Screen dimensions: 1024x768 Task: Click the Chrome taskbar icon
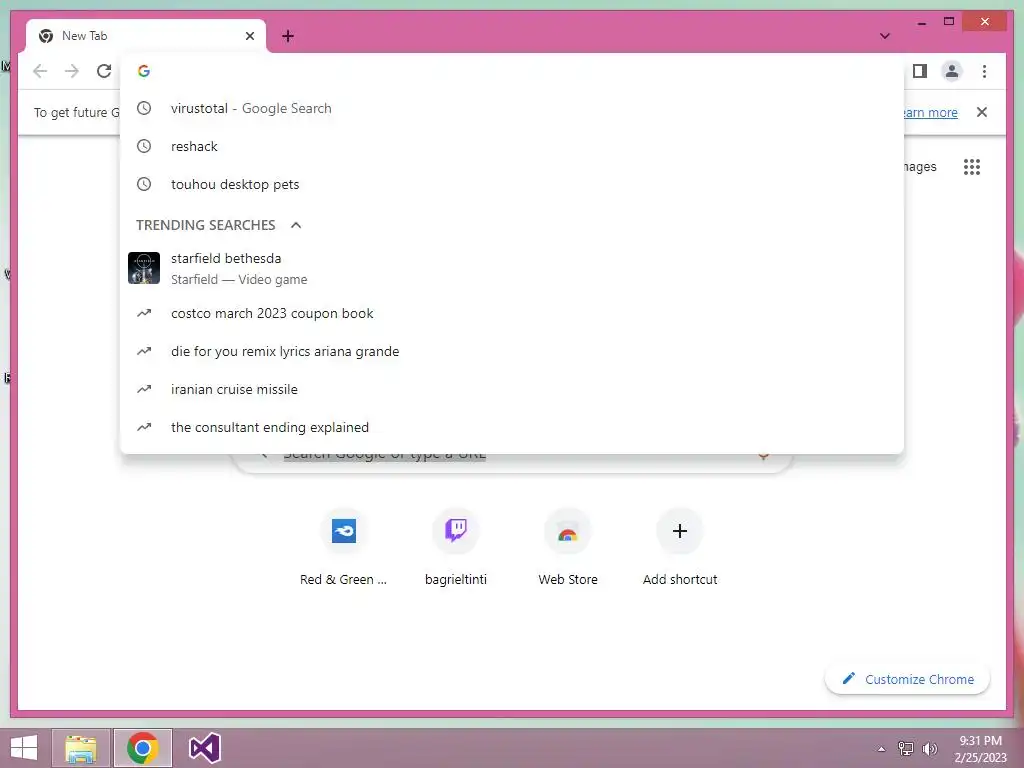click(143, 748)
